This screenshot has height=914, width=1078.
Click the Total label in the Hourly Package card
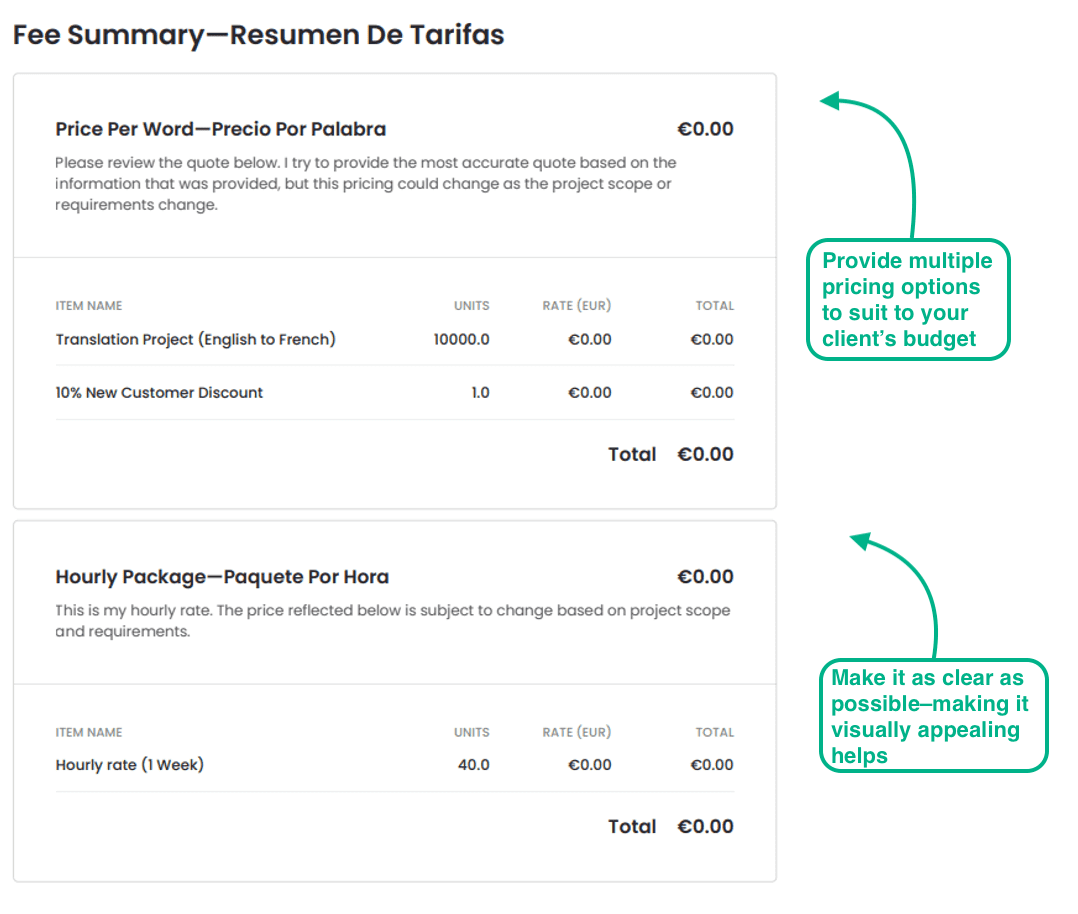(x=632, y=826)
